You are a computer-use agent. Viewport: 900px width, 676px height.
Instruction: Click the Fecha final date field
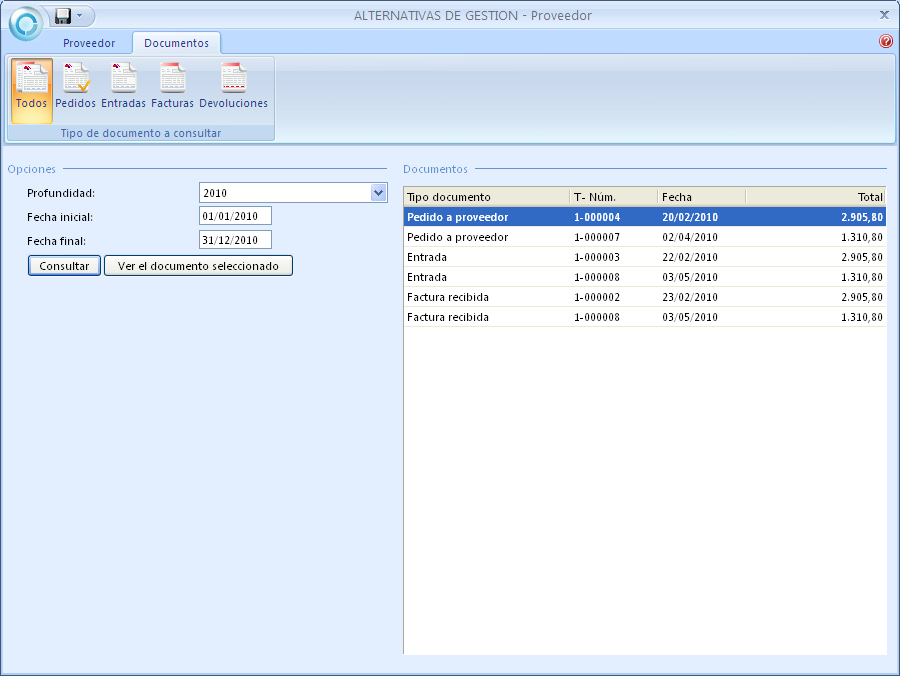pyautogui.click(x=235, y=240)
